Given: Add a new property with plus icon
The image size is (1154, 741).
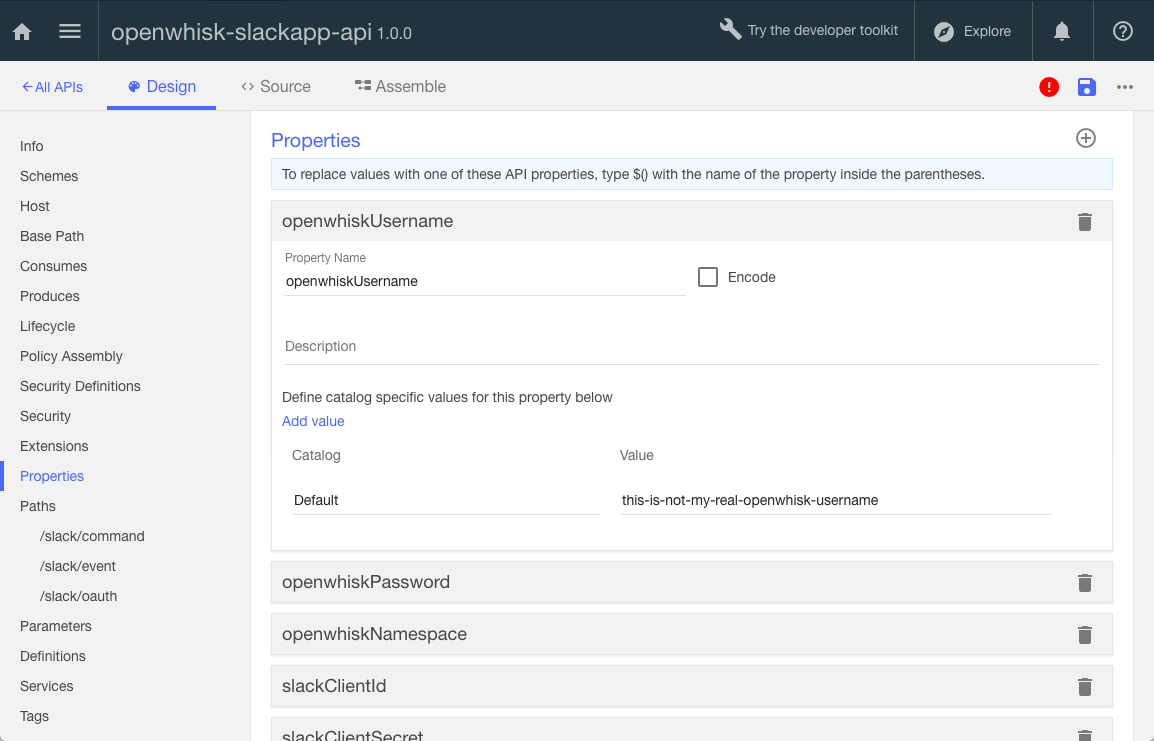Looking at the screenshot, I should click(1086, 139).
